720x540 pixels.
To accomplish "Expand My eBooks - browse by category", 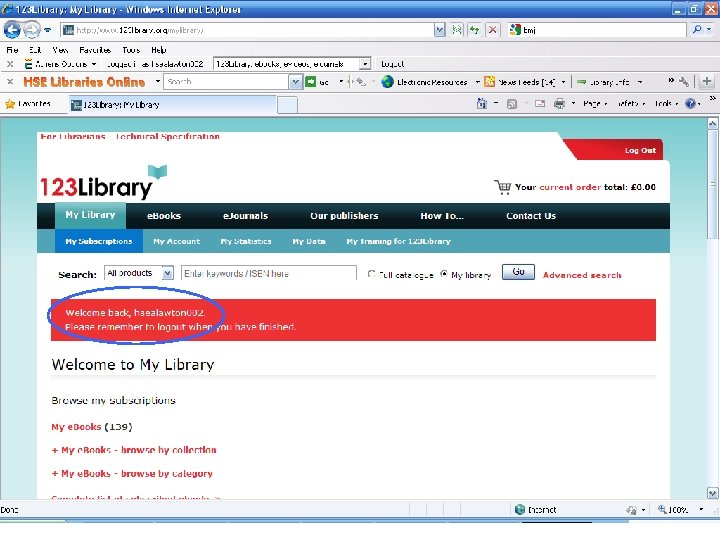I will (x=132, y=473).
